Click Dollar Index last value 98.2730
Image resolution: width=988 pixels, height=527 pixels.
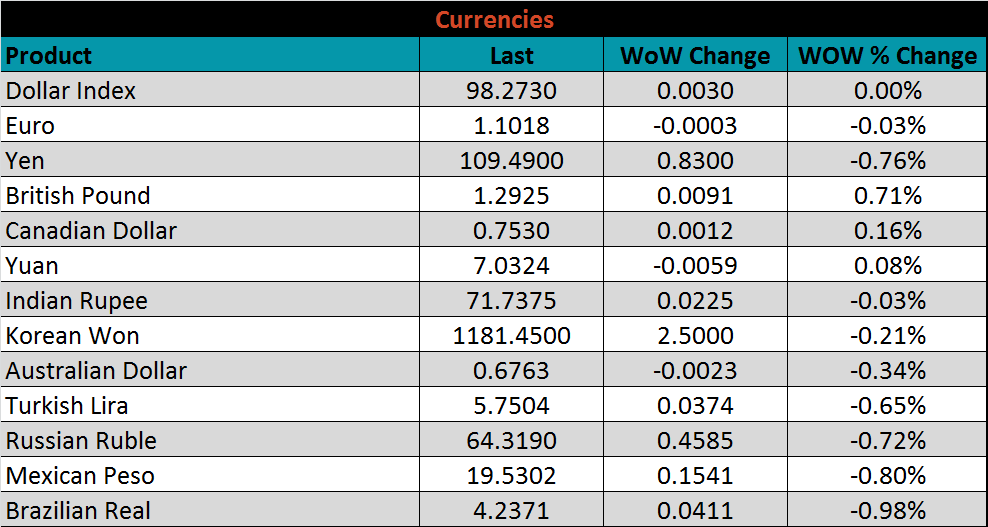click(511, 91)
